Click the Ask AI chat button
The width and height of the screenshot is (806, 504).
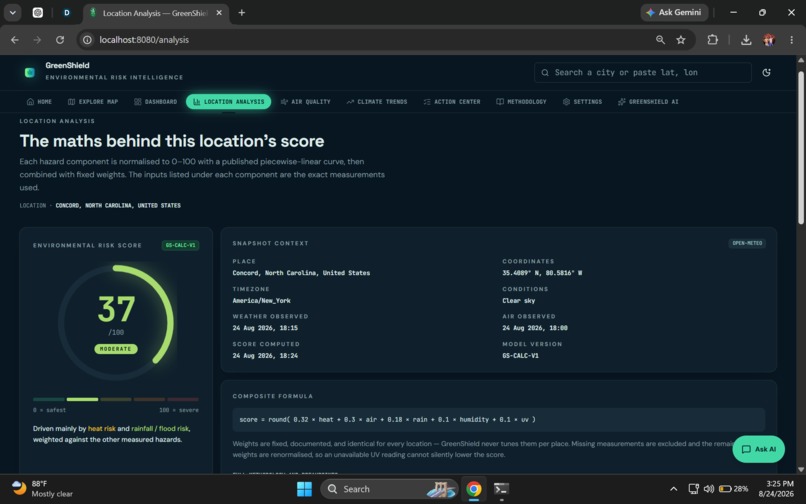tap(758, 449)
